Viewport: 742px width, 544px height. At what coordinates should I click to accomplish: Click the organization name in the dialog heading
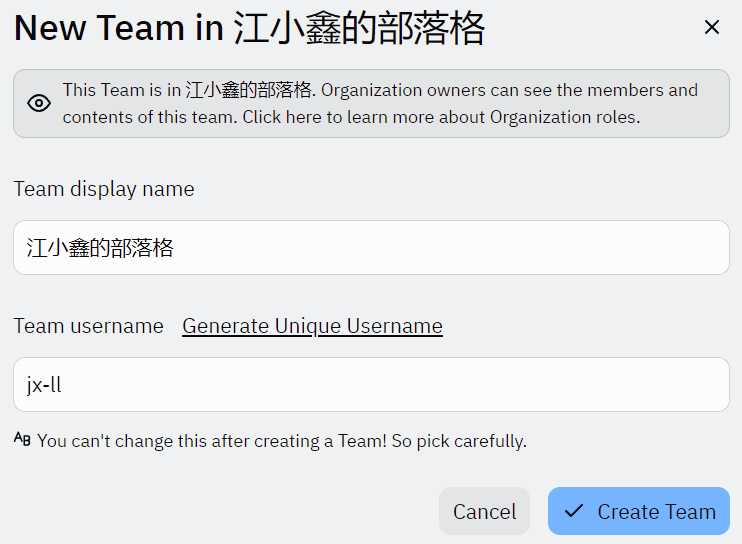[360, 28]
